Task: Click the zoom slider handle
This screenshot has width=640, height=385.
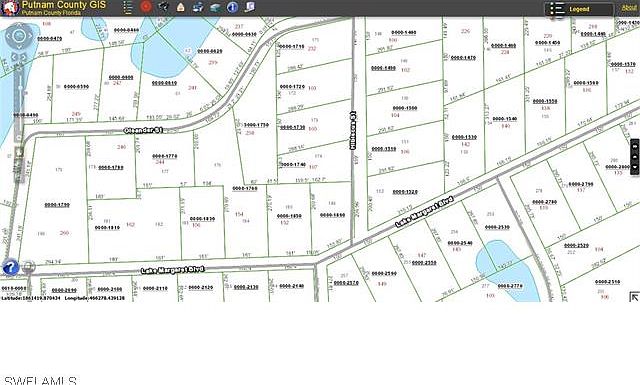Action: pos(20,87)
